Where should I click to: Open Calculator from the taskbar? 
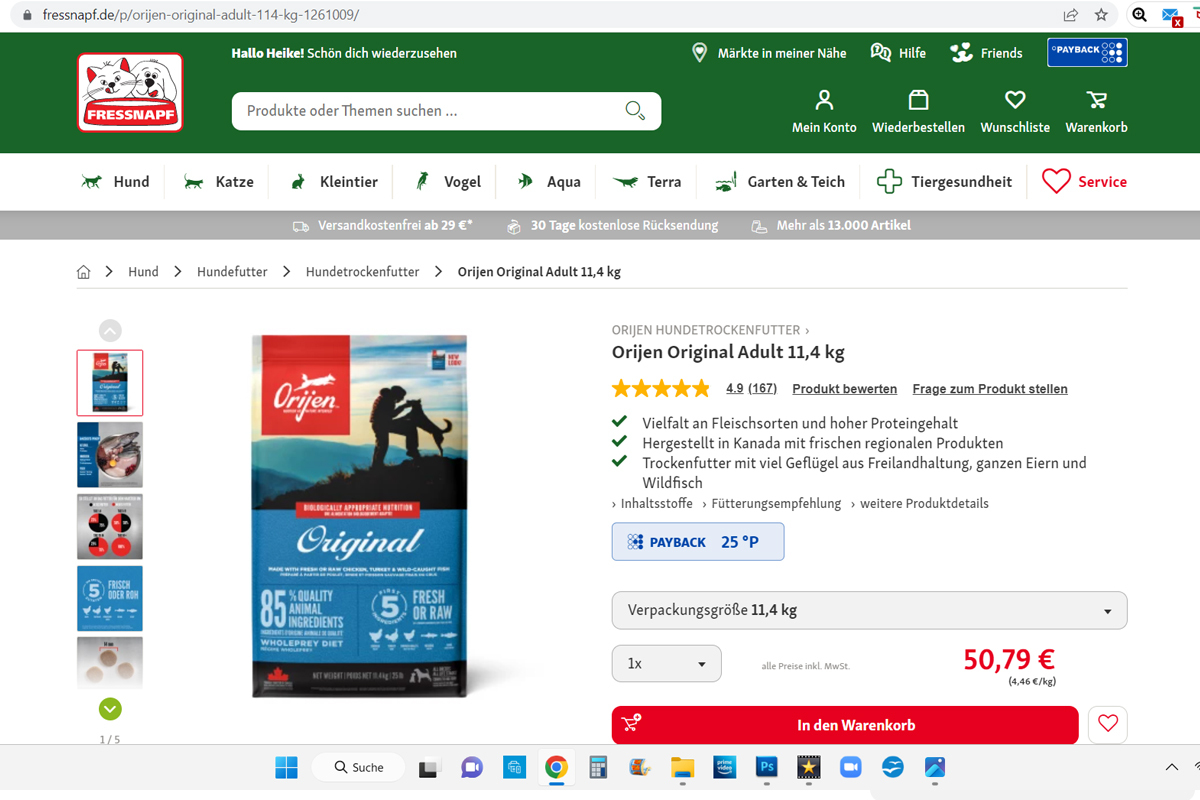click(x=598, y=767)
